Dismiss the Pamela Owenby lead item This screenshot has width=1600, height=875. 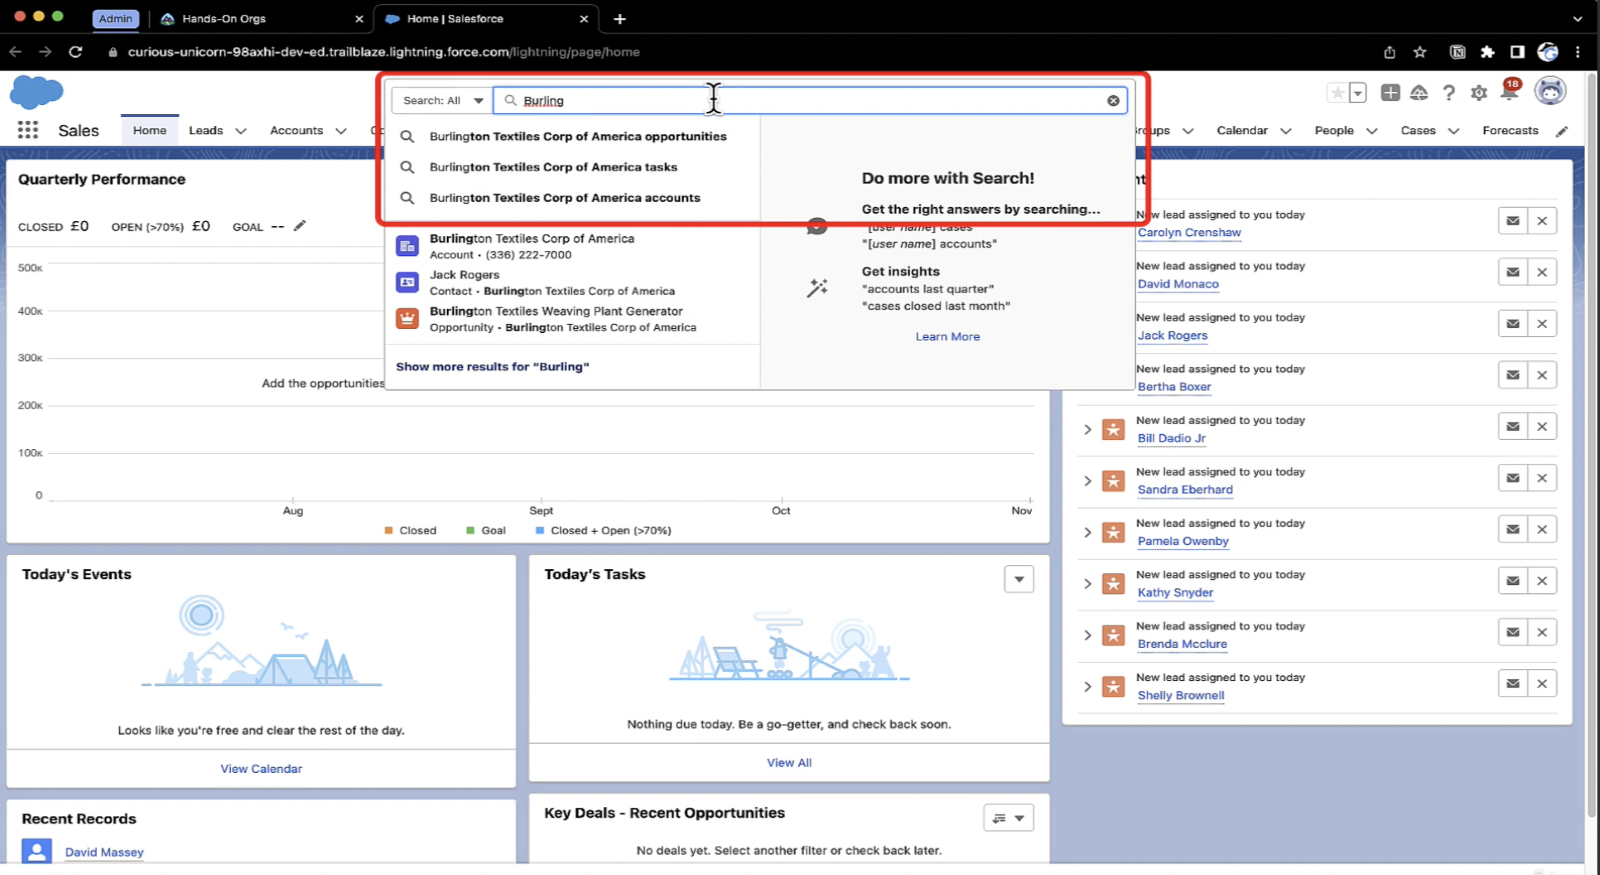pyautogui.click(x=1542, y=530)
